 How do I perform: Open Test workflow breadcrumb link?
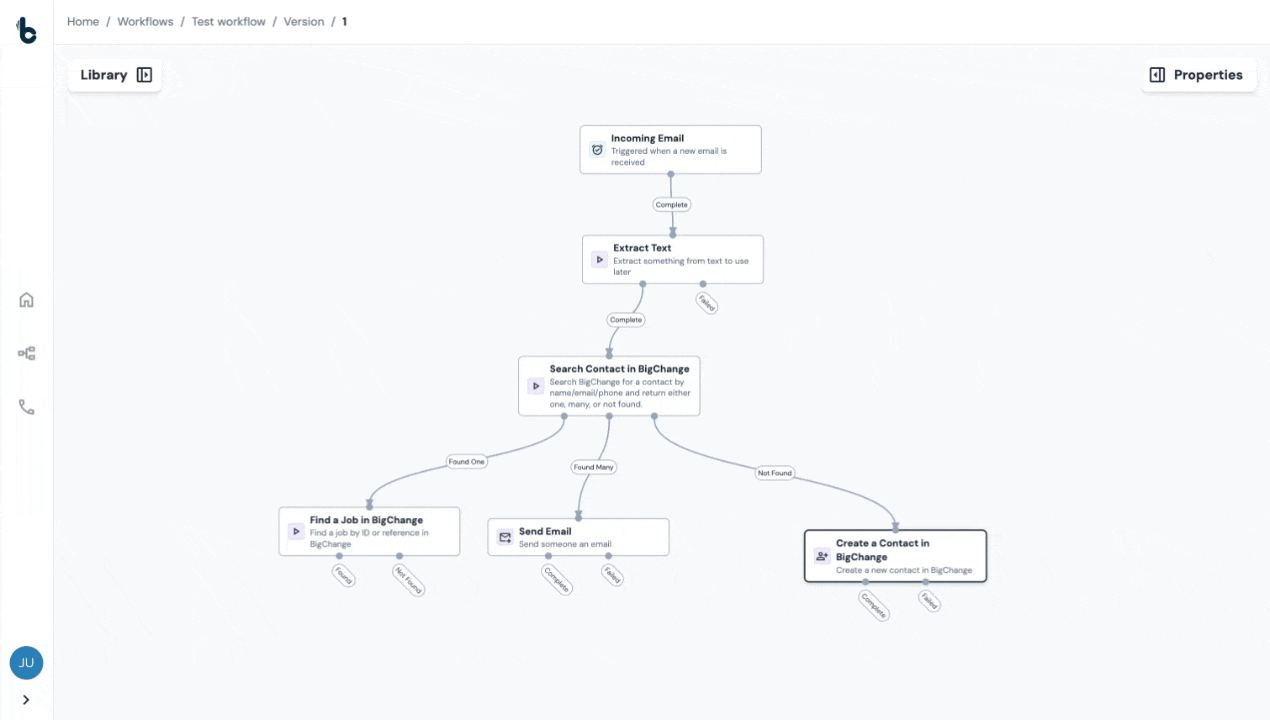228,22
